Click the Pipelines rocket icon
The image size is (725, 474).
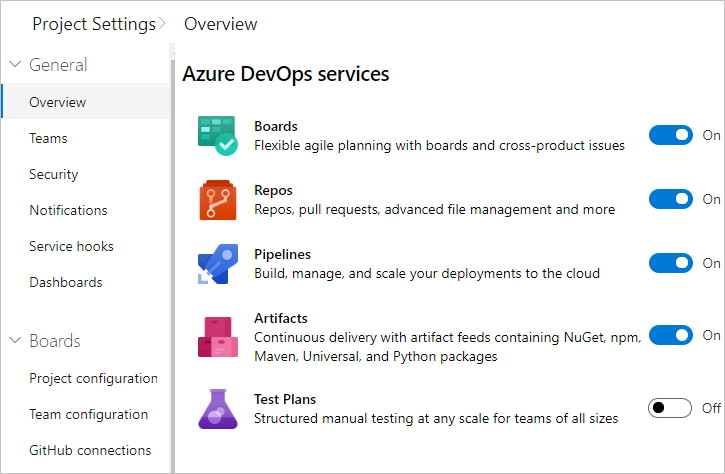pyautogui.click(x=217, y=264)
